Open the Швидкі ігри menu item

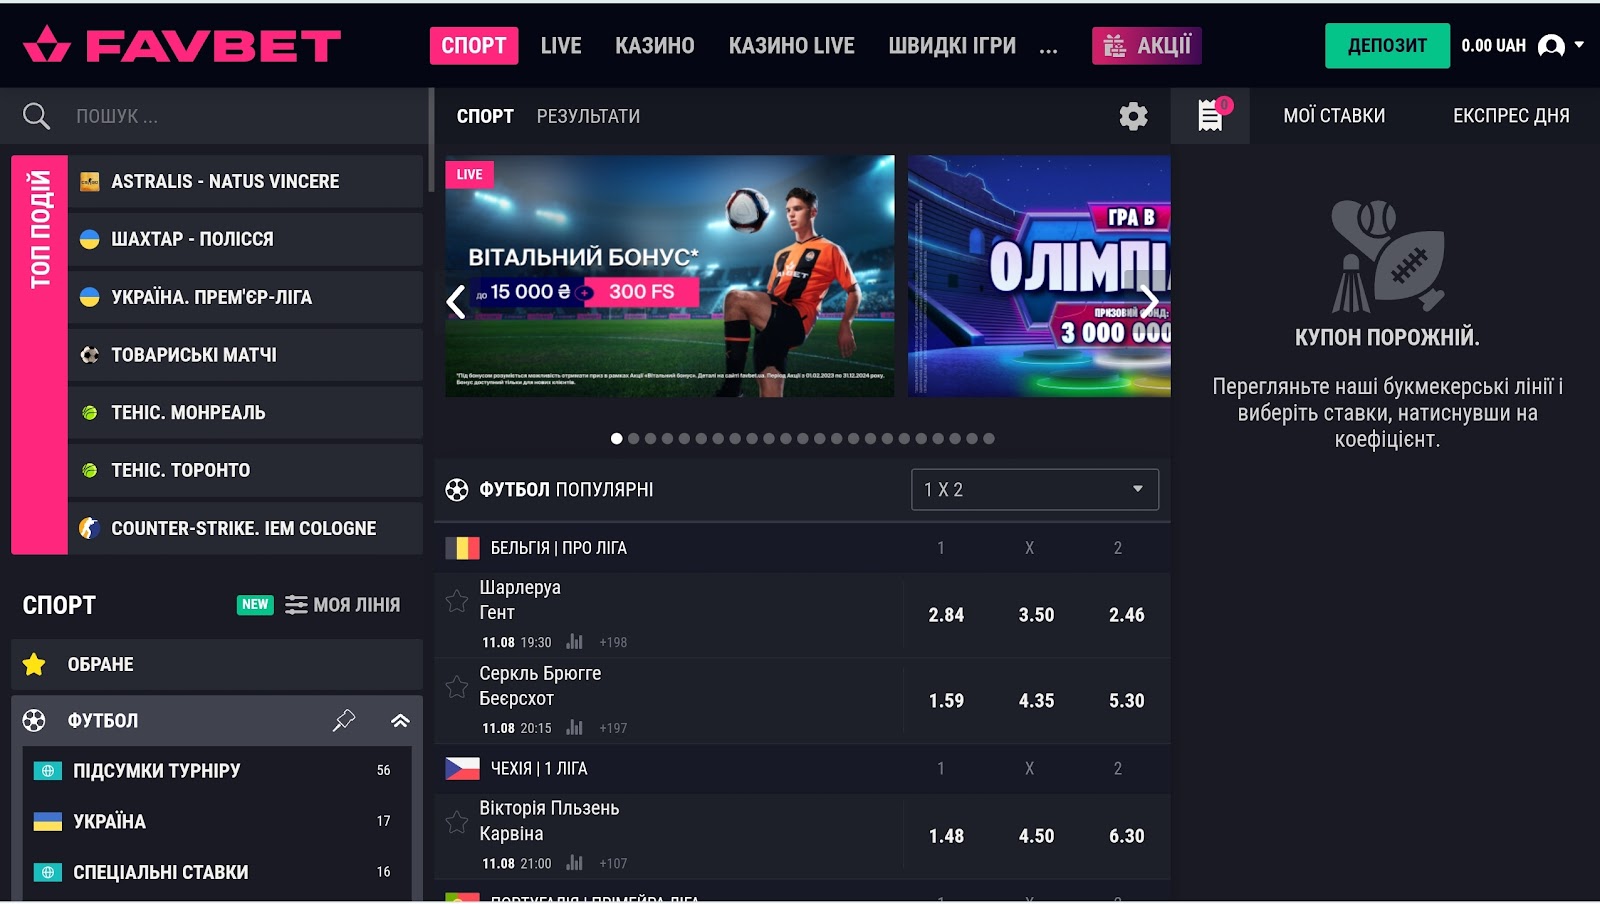[952, 45]
